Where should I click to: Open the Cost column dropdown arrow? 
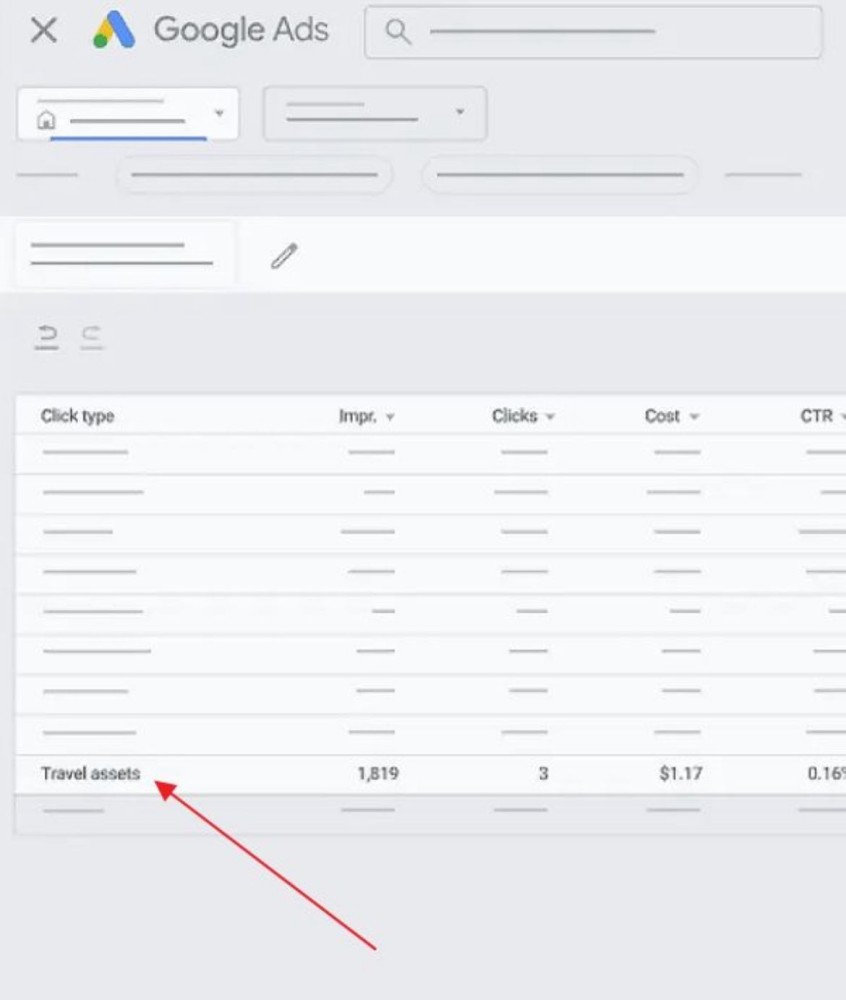coord(694,417)
